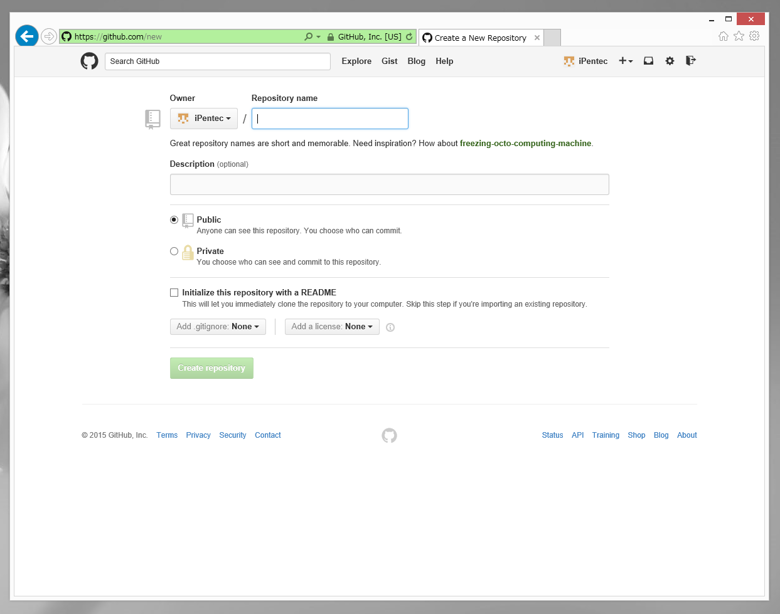Select the Public repository radio button
Screen dimensions: 780x614
pos(174,220)
